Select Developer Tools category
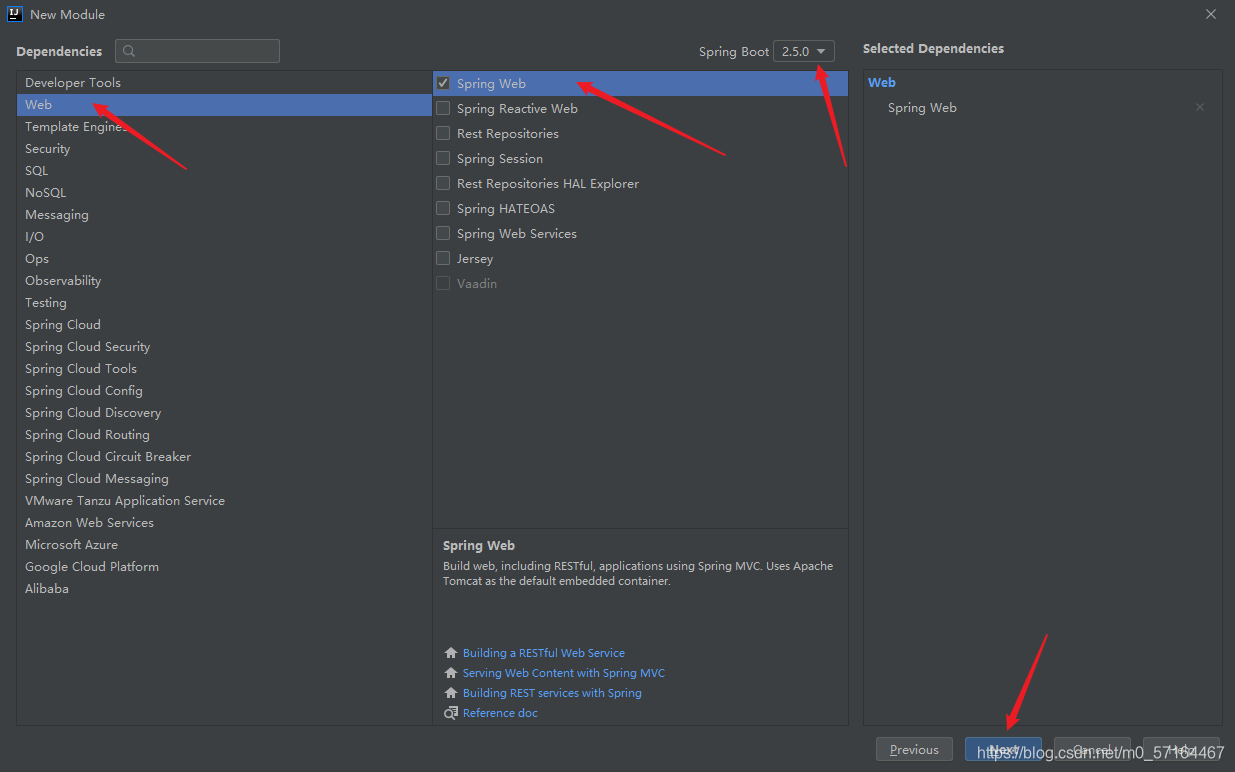The height and width of the screenshot is (772, 1235). coord(224,82)
